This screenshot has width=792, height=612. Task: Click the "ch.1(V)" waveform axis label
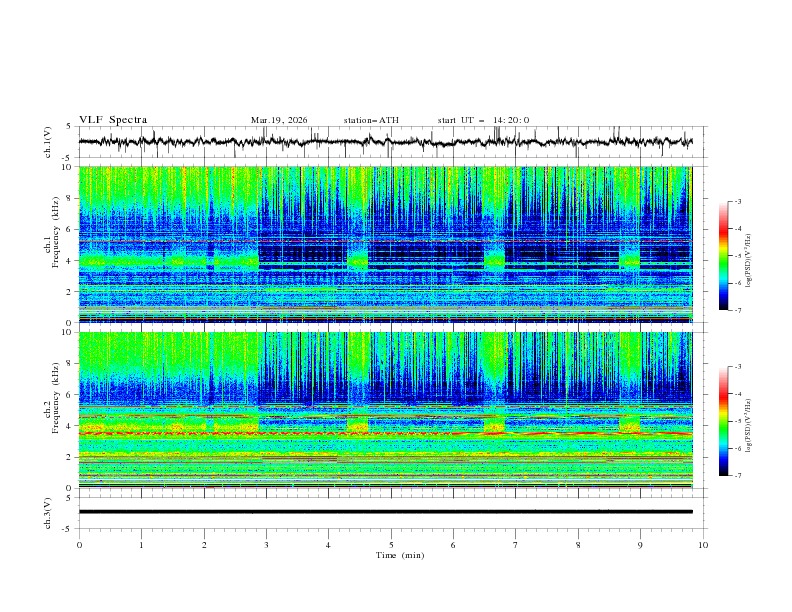[x=48, y=142]
